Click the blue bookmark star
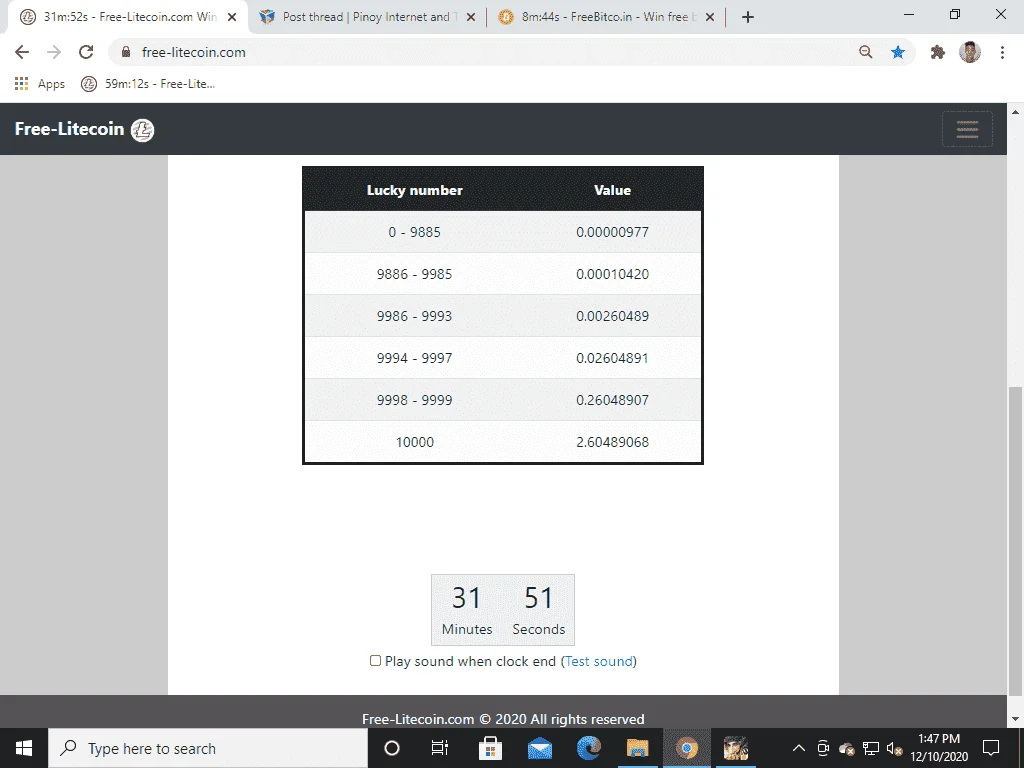This screenshot has height=768, width=1024. point(898,52)
